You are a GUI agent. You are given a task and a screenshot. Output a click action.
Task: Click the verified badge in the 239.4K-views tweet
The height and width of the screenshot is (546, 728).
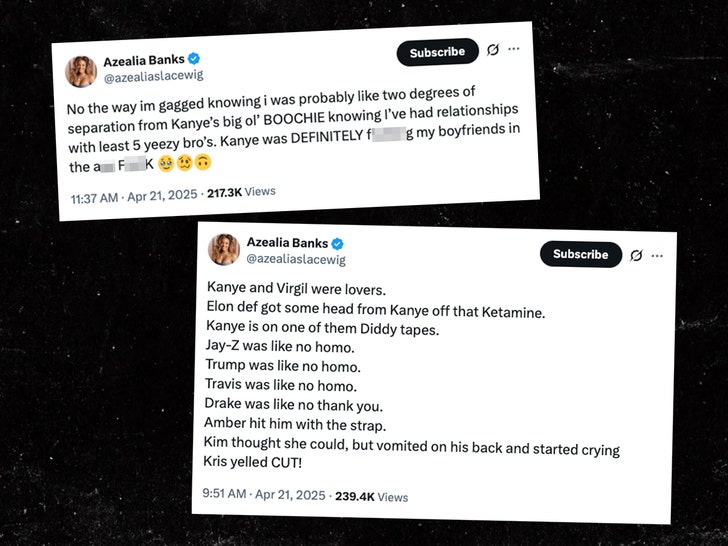tap(338, 243)
